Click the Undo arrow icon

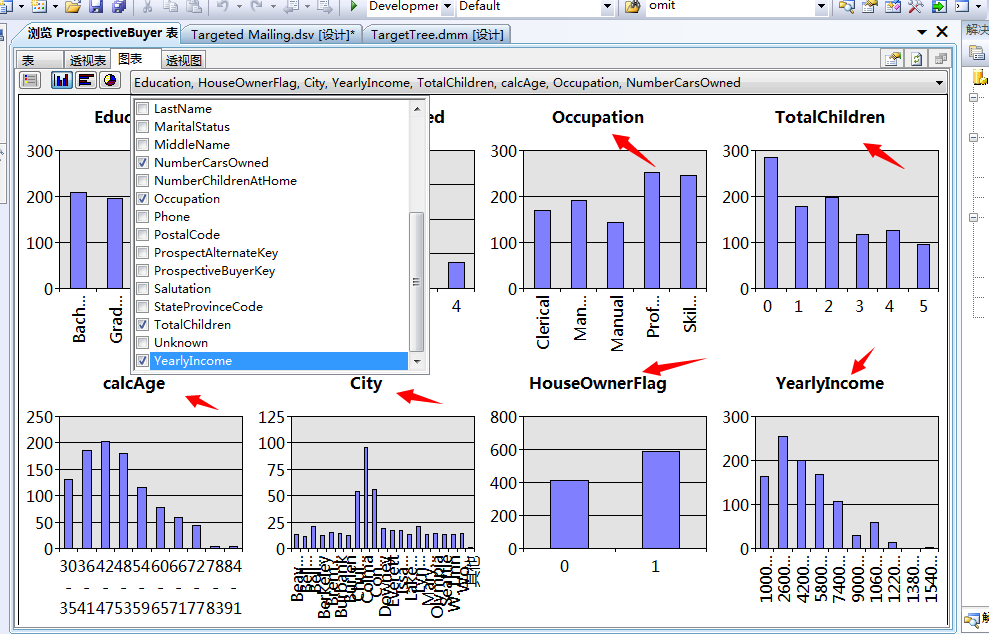[x=223, y=6]
